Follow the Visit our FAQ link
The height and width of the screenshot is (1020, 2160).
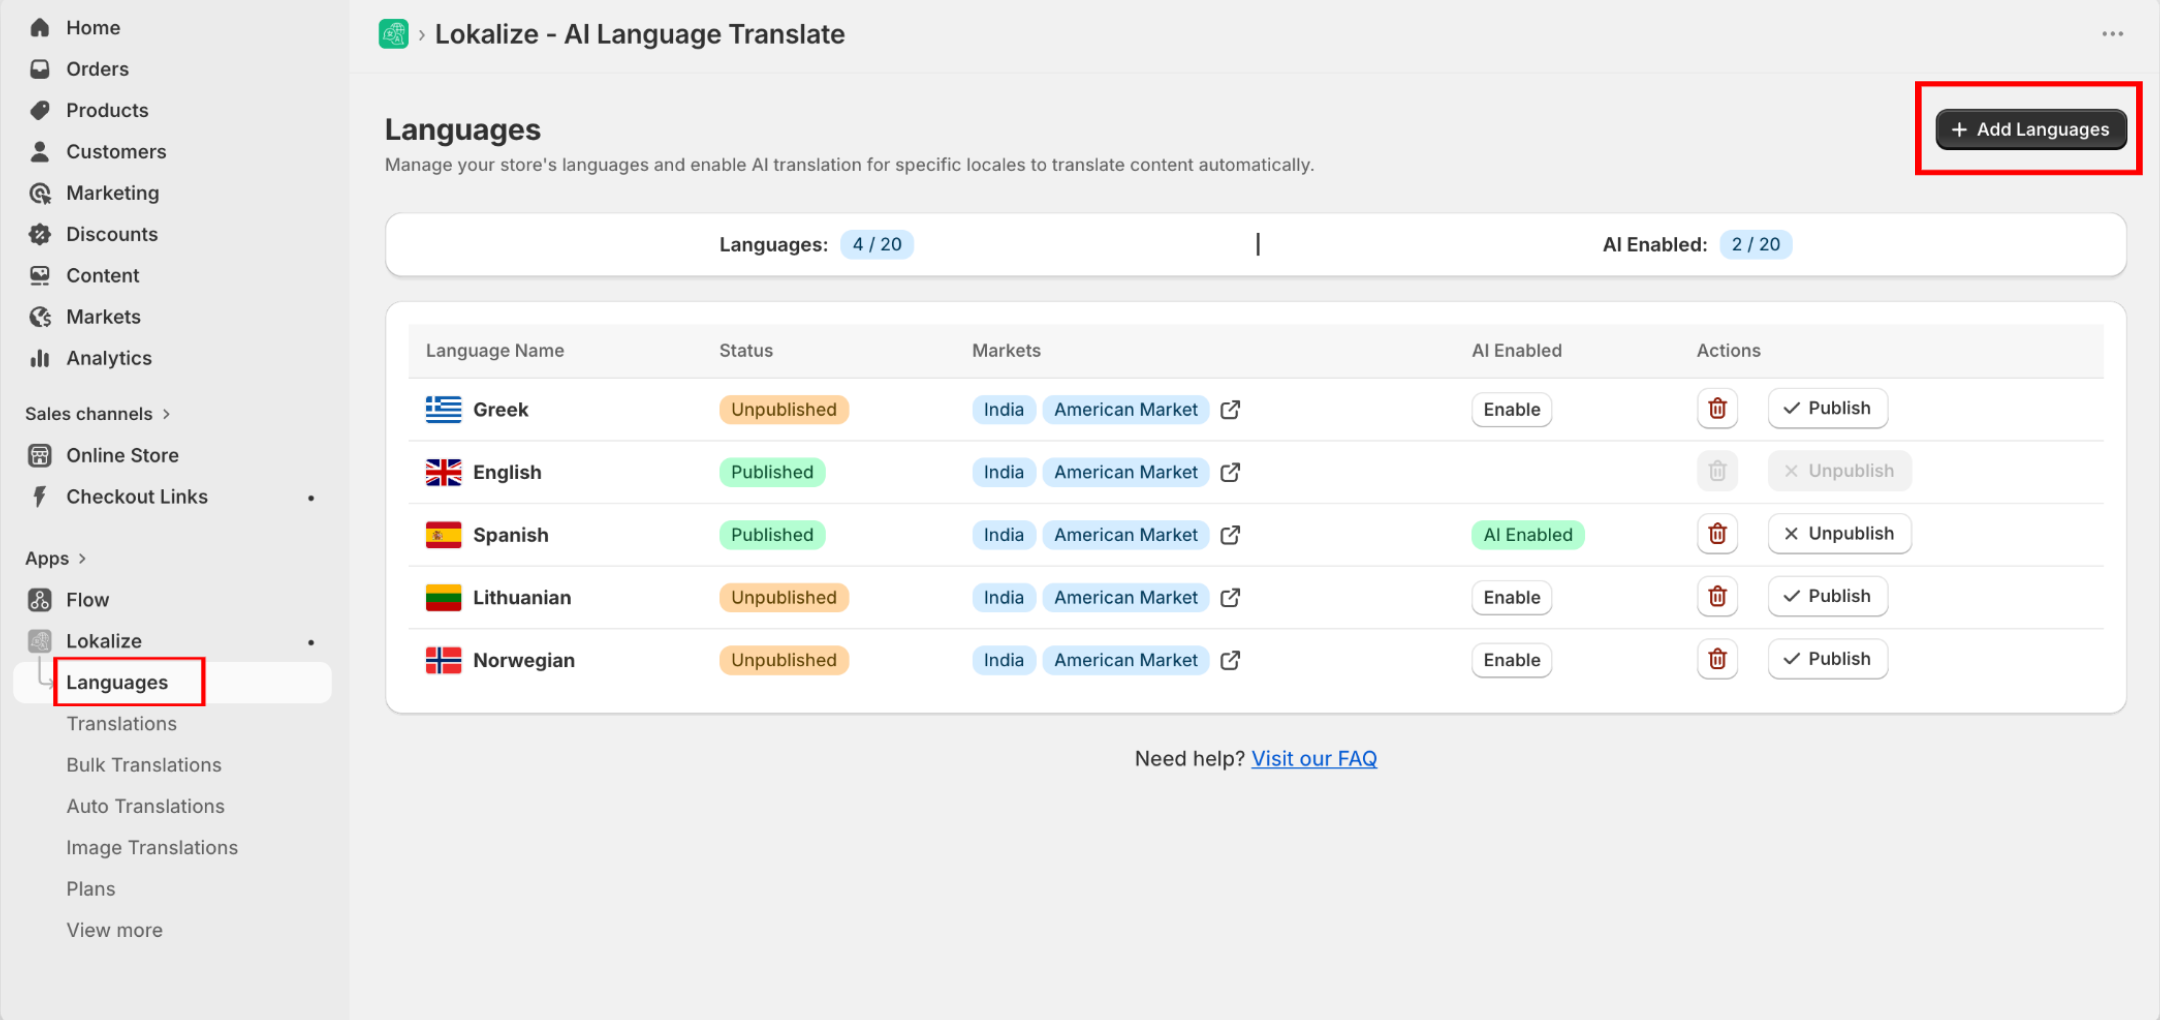point(1314,759)
